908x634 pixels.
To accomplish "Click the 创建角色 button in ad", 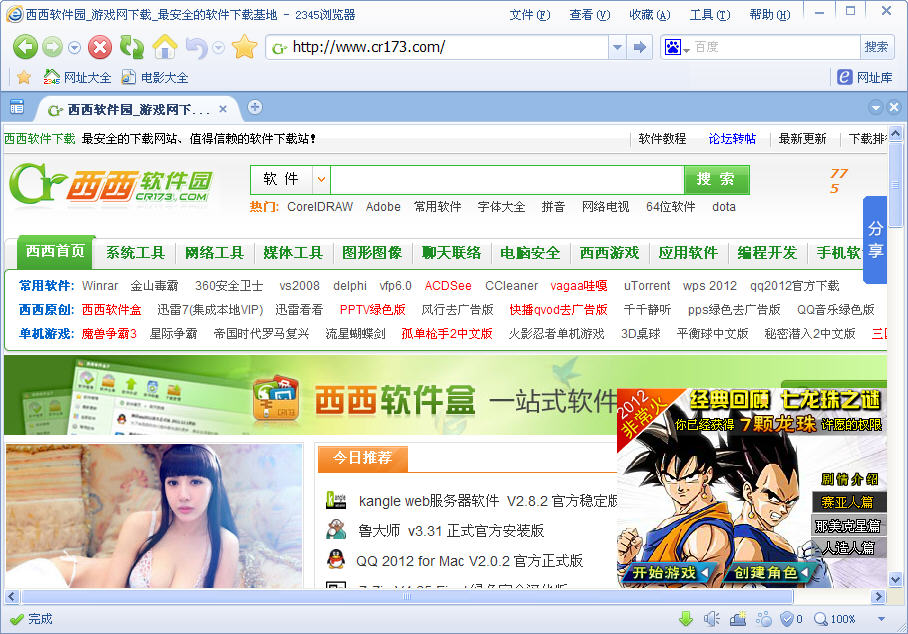I will pyautogui.click(x=770, y=573).
